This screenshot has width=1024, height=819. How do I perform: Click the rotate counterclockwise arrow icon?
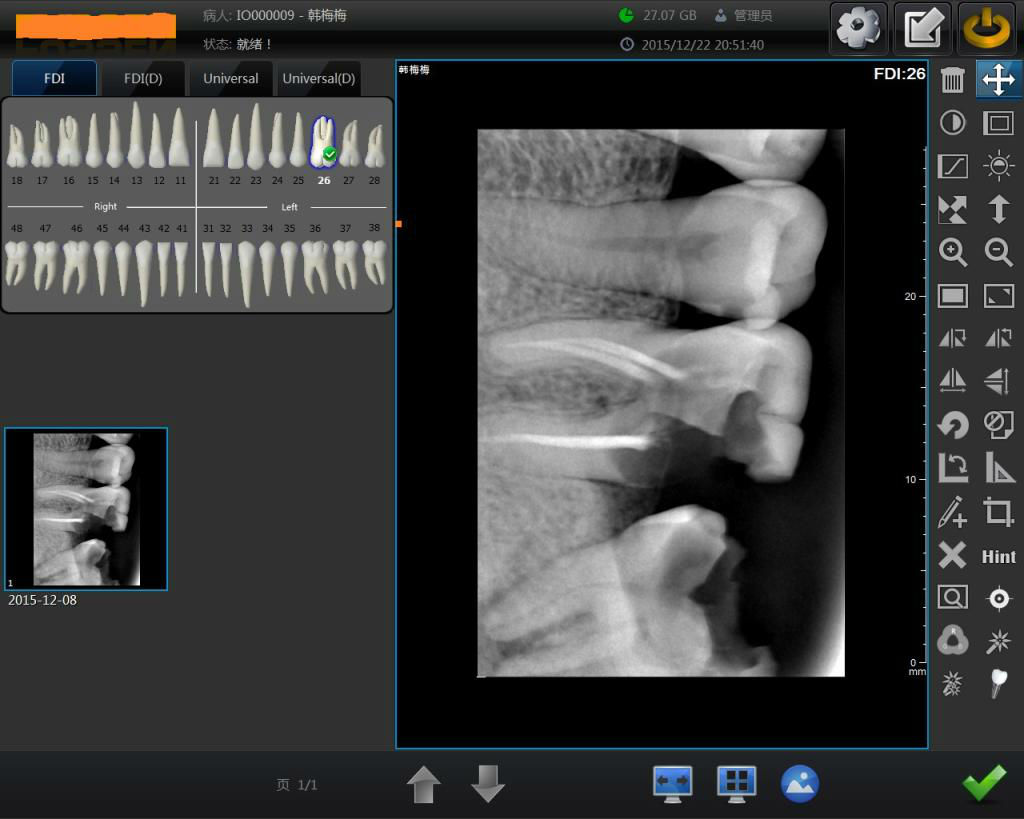pos(953,425)
